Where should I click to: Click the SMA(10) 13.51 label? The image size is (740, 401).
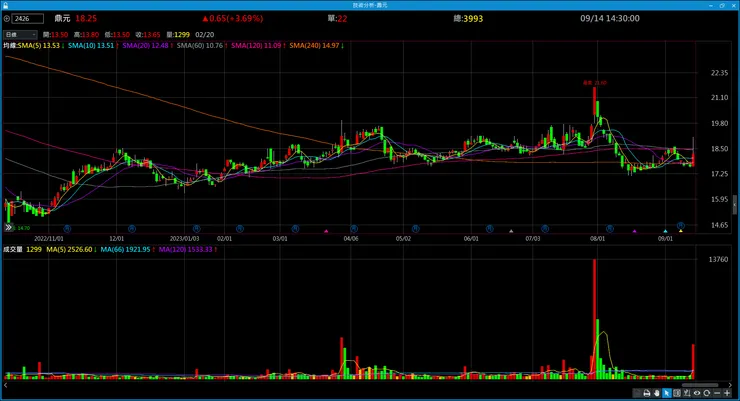[x=92, y=46]
